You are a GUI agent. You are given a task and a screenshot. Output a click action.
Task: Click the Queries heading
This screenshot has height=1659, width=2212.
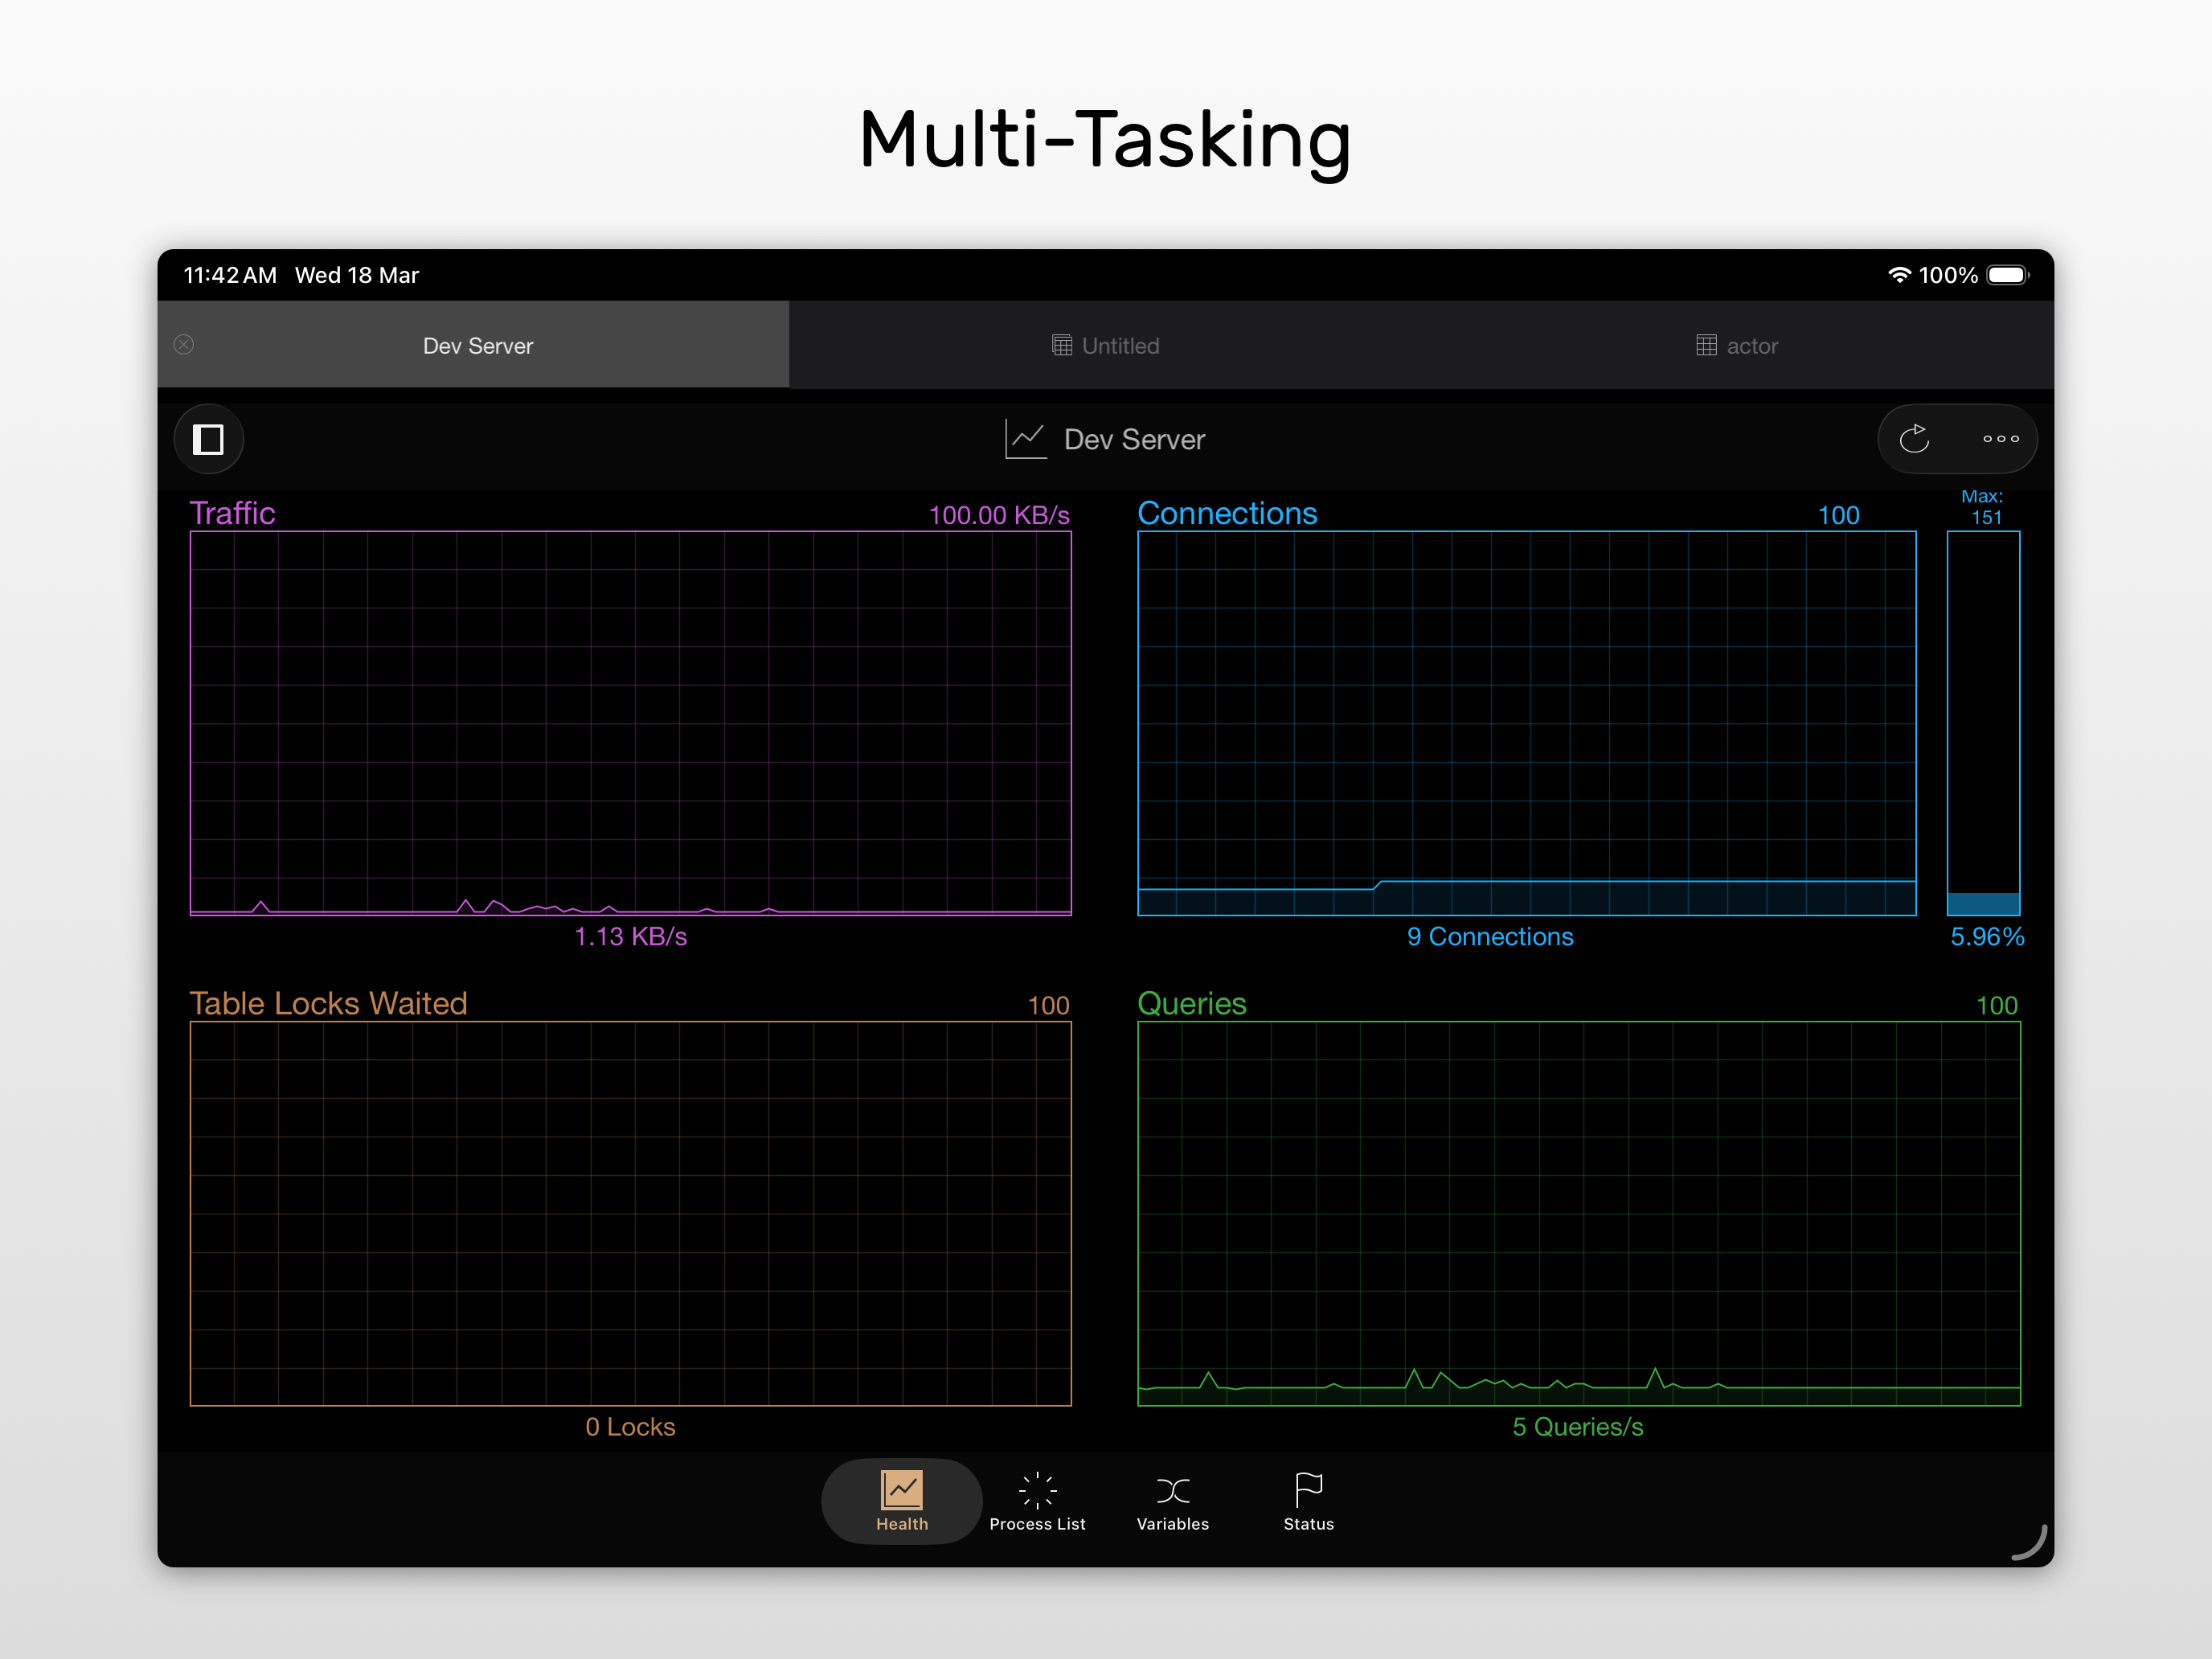pyautogui.click(x=1192, y=1003)
